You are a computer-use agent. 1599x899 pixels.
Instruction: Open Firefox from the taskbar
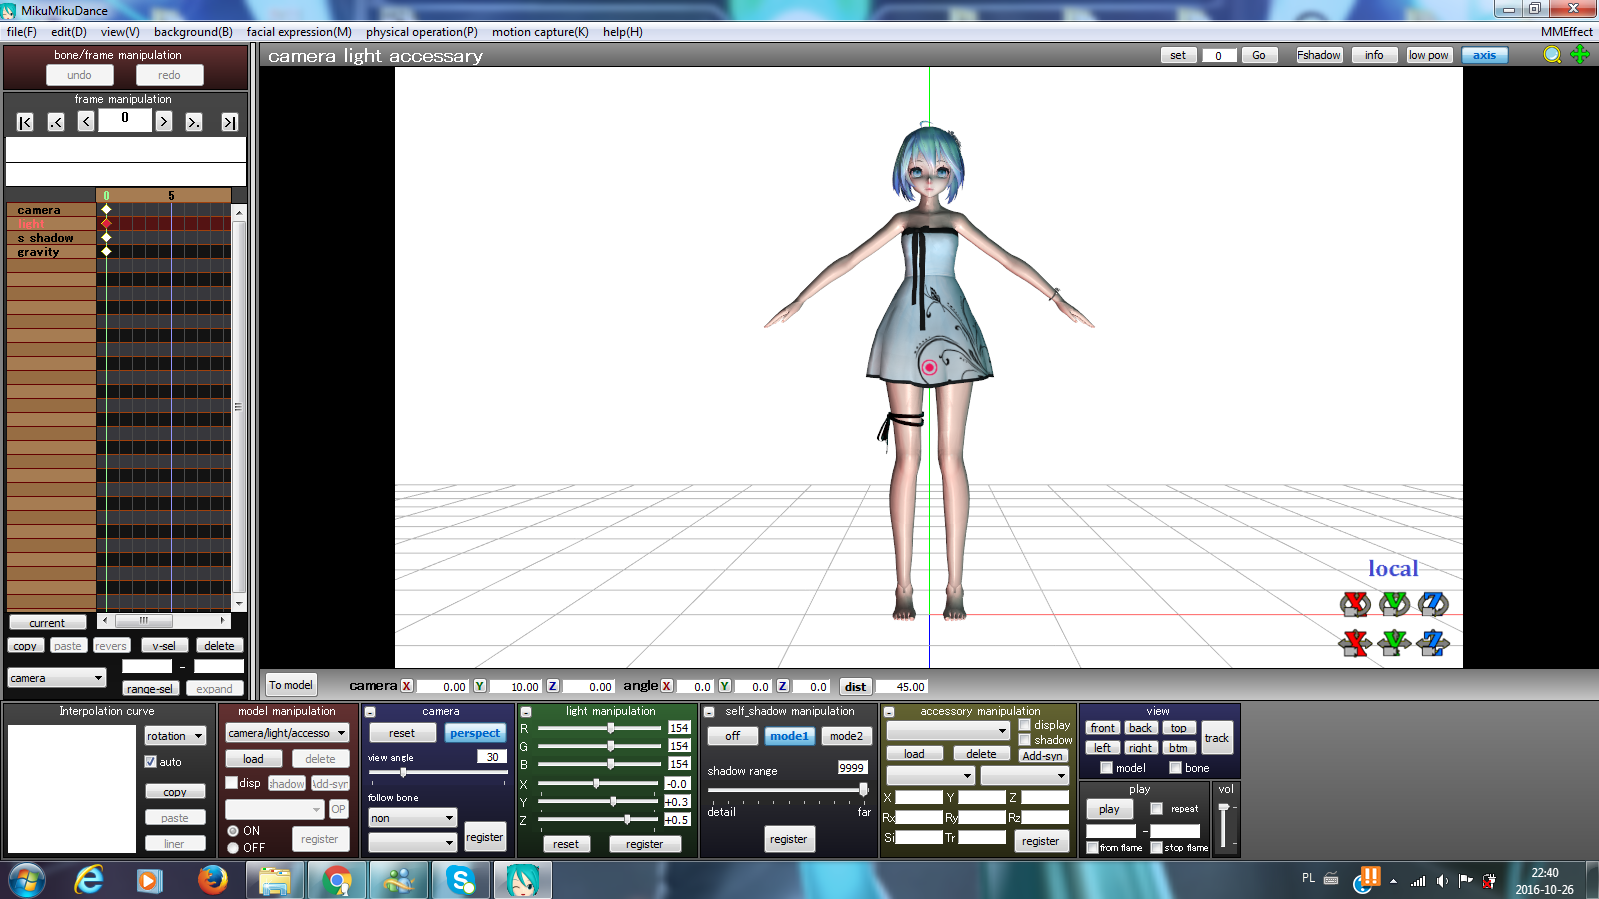pos(212,880)
